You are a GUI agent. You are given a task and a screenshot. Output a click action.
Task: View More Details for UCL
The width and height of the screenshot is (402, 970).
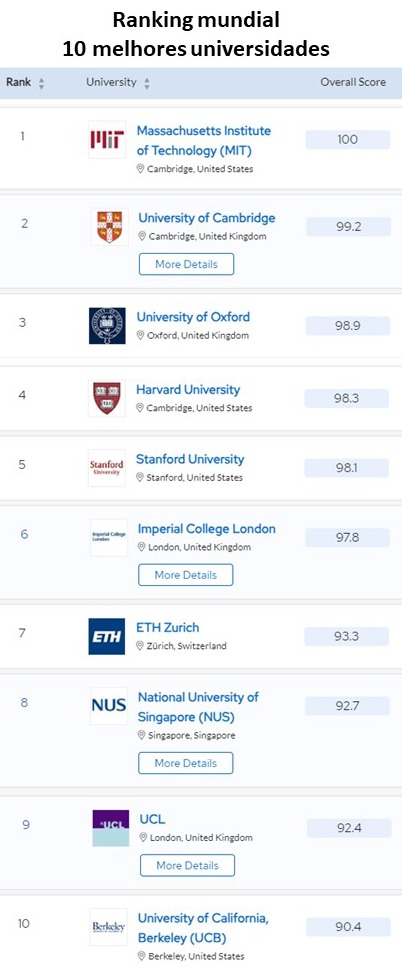[187, 865]
